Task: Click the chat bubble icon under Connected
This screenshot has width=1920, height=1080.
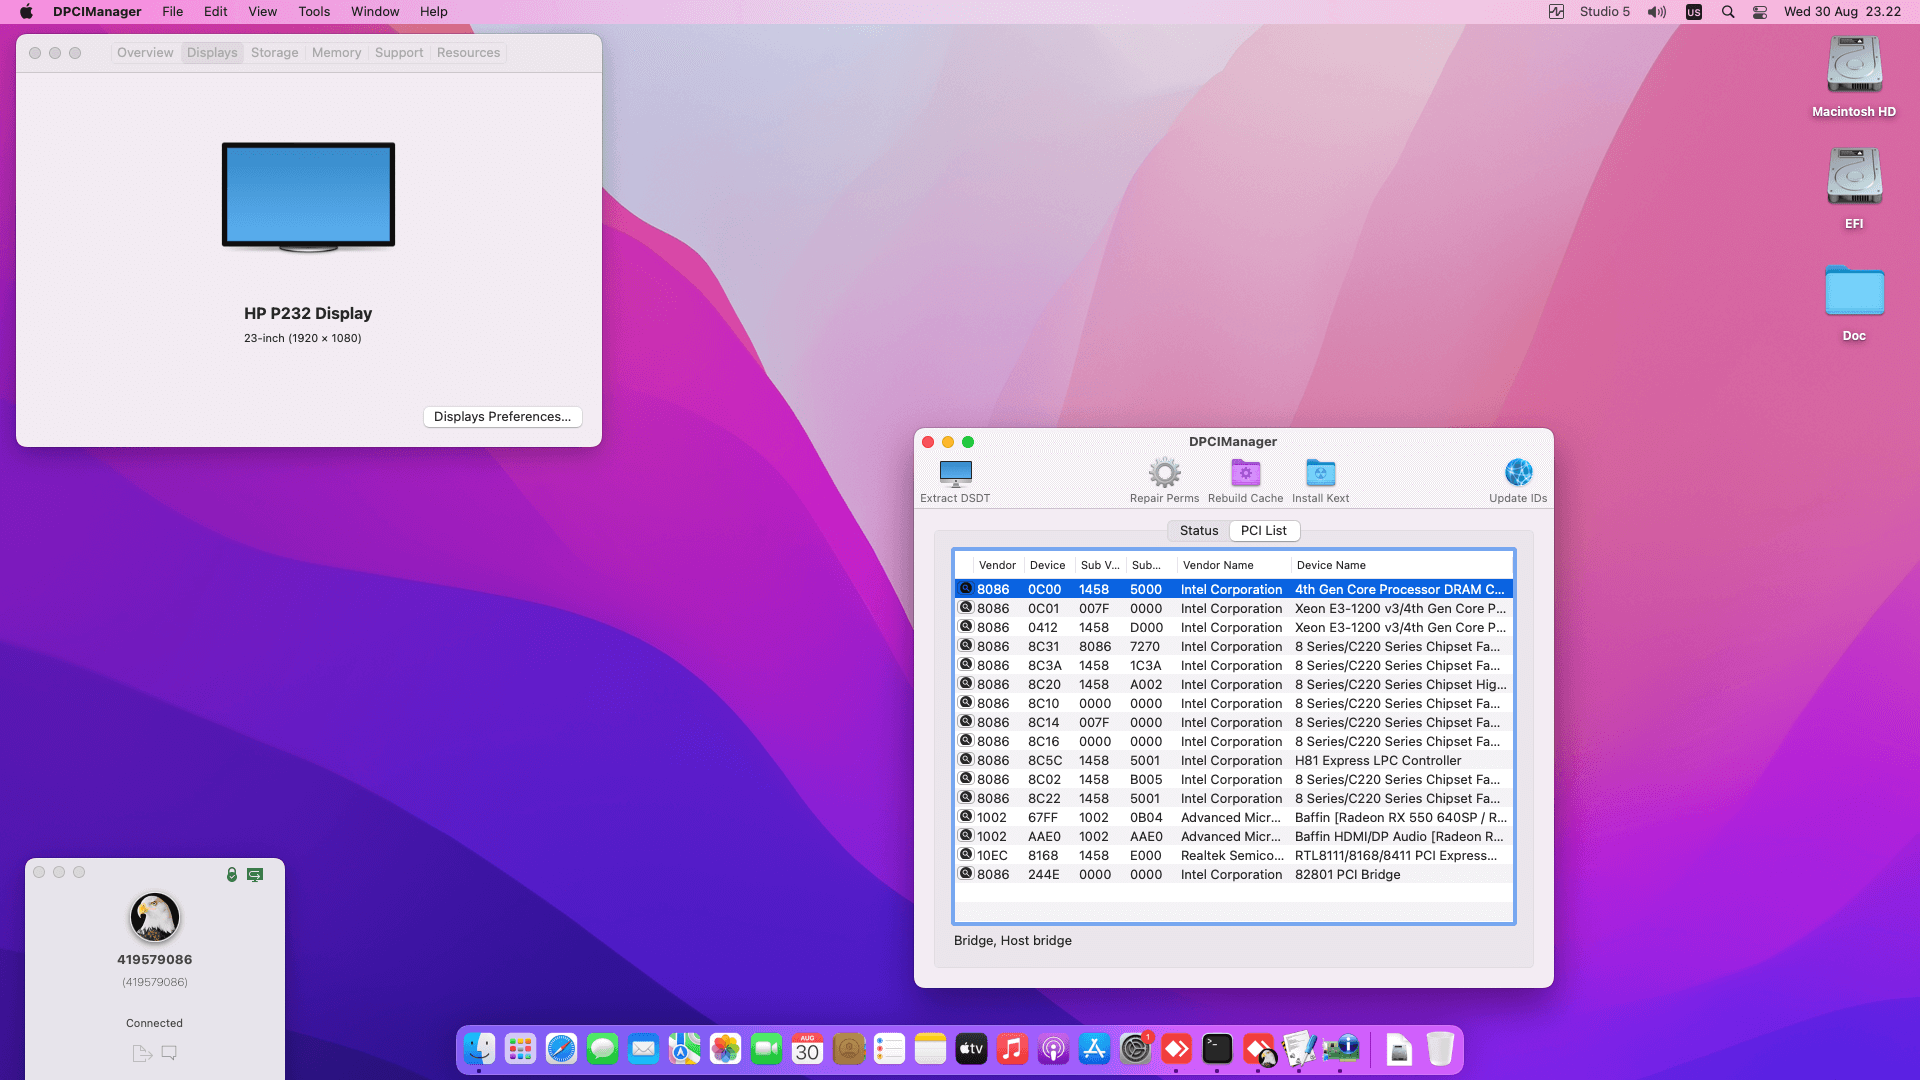Action: [169, 1053]
